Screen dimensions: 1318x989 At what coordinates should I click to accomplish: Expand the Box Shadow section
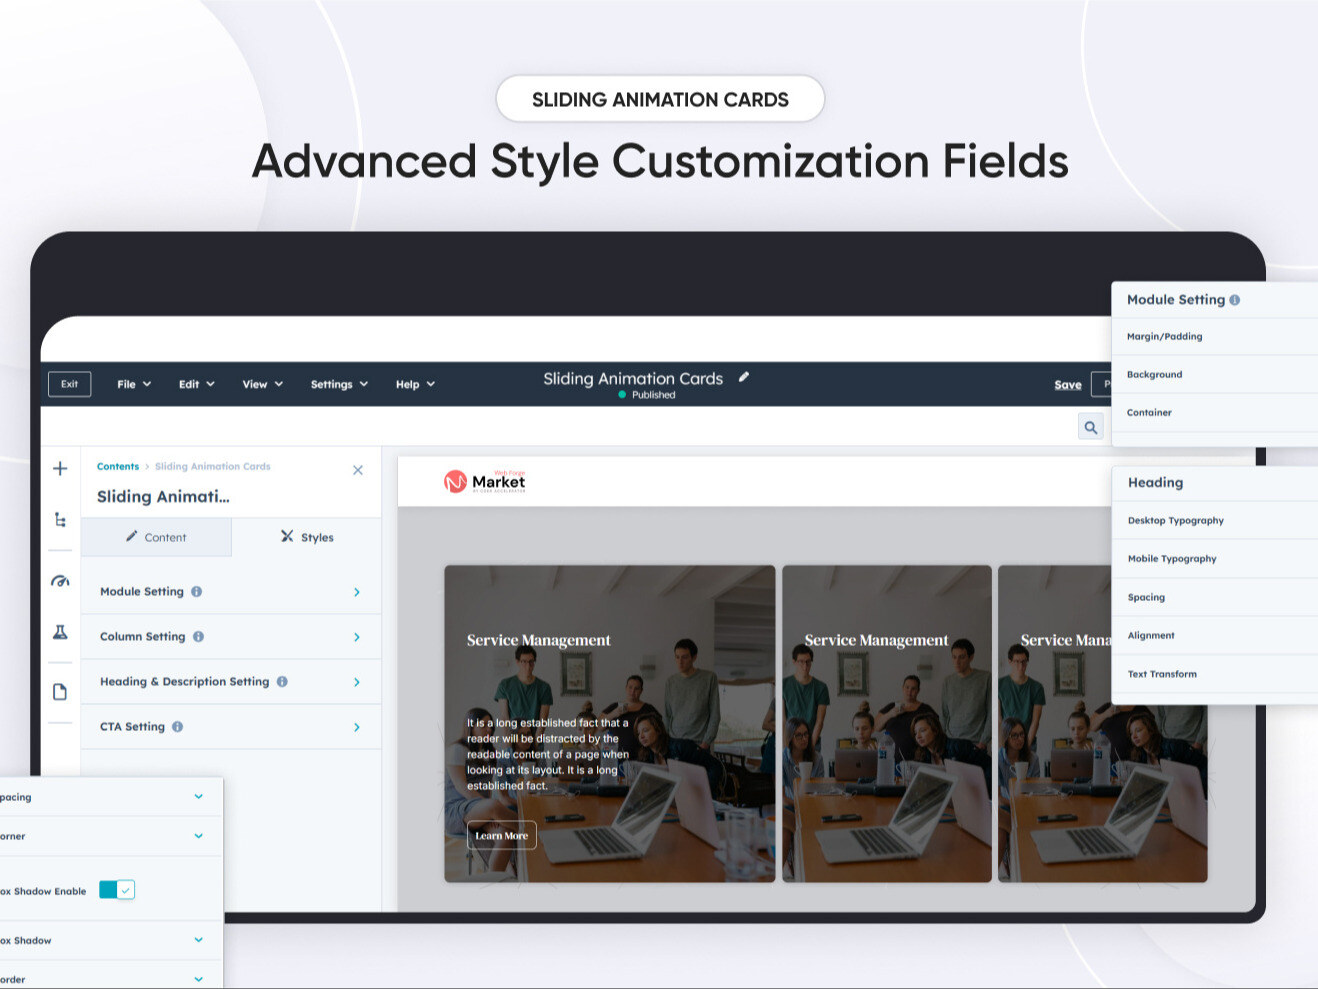[x=197, y=940]
